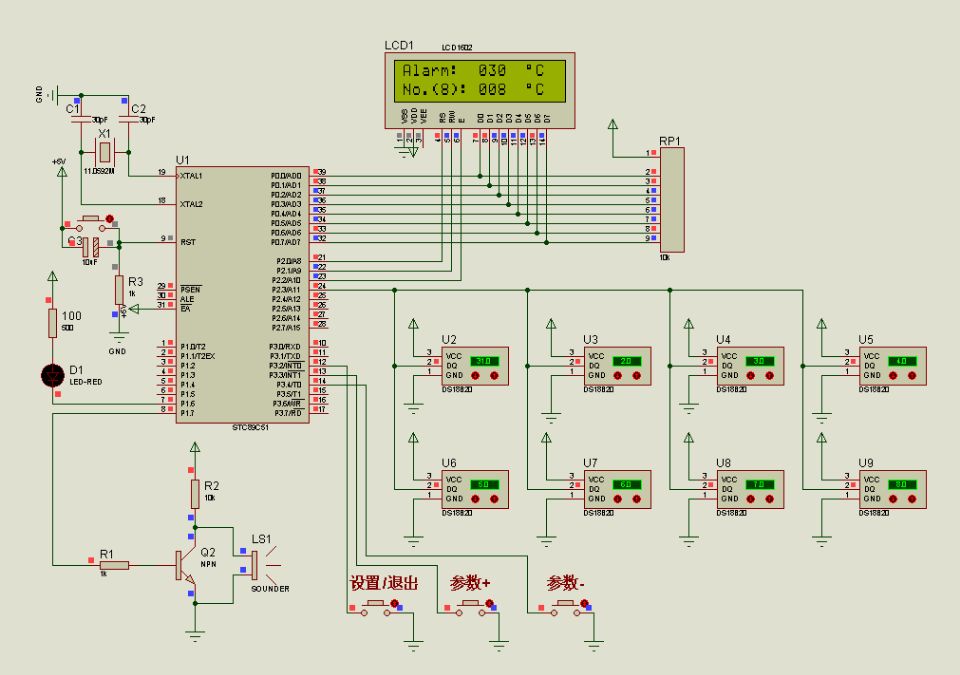Image resolution: width=960 pixels, height=675 pixels.
Task: Select pull-up resistor R2
Action: click(195, 494)
